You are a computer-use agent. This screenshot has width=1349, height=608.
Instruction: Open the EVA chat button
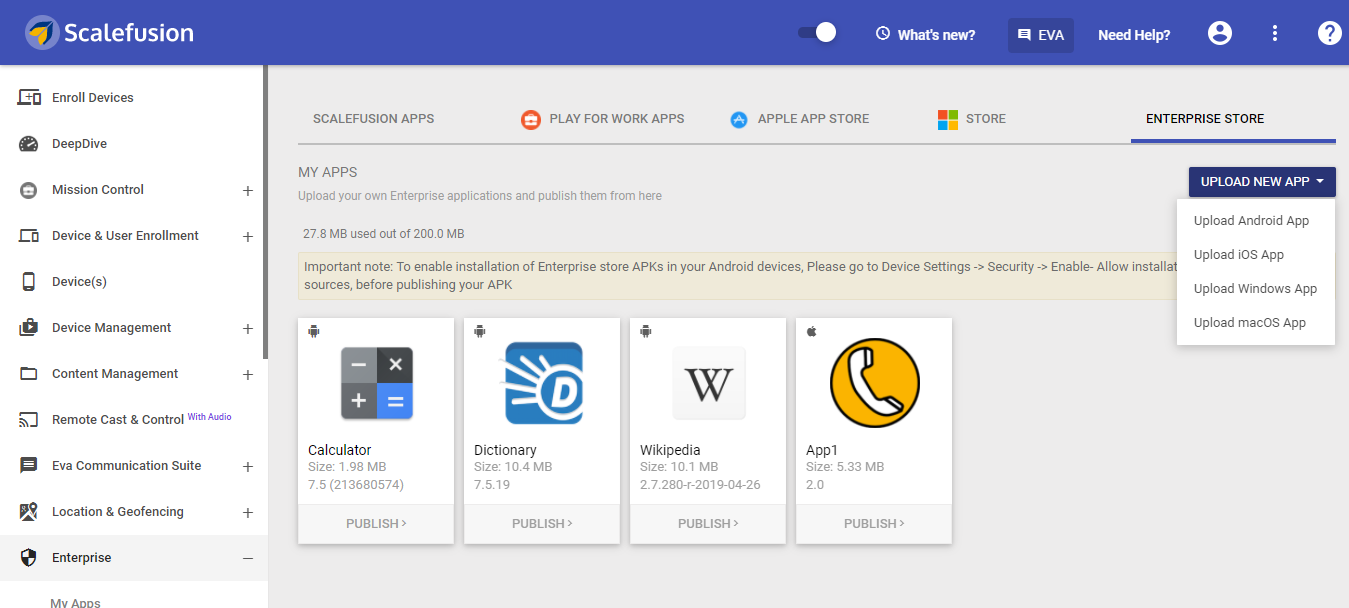pos(1040,34)
